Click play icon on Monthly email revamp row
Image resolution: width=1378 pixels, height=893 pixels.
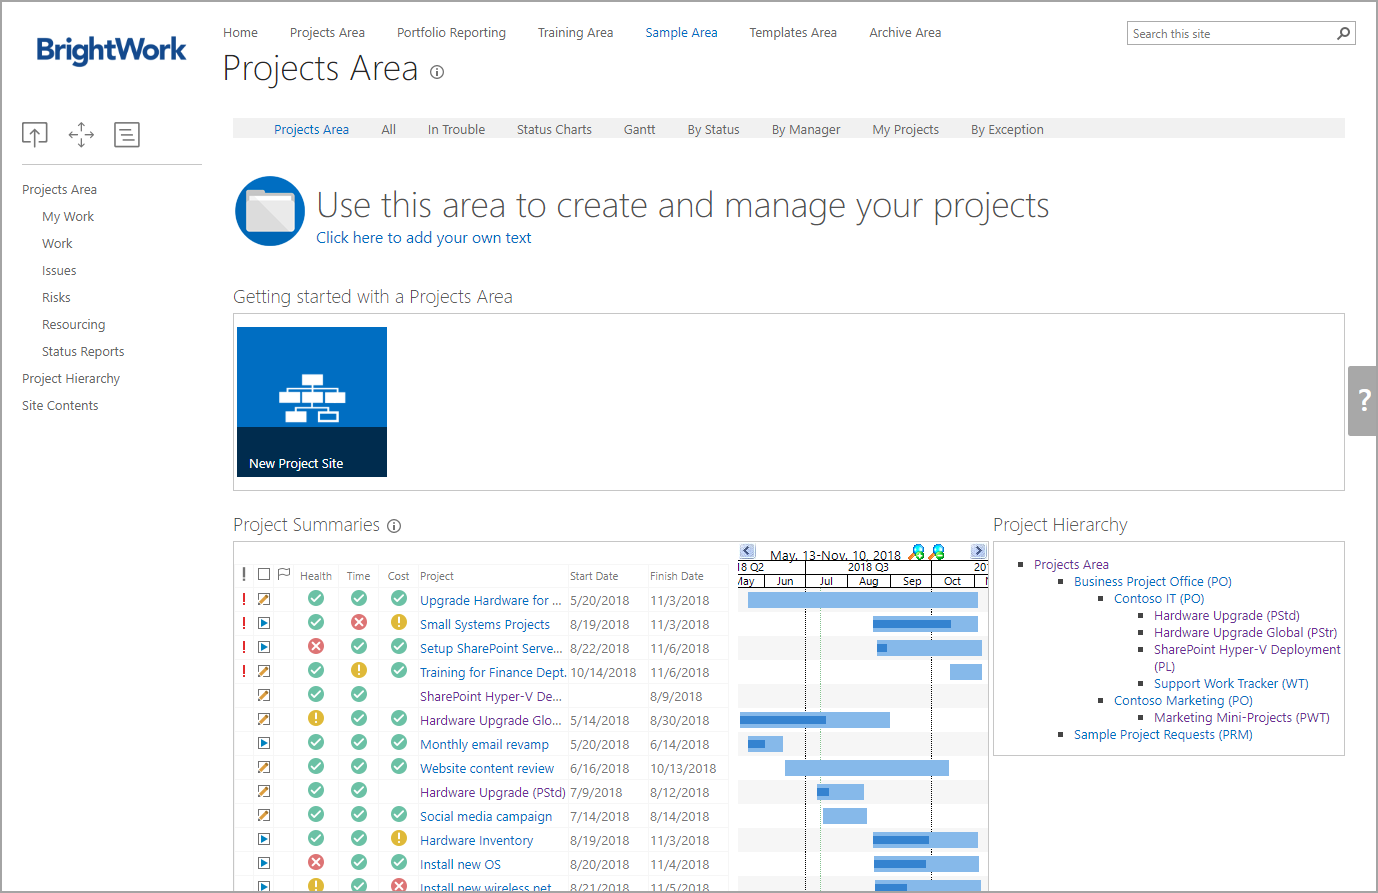pyautogui.click(x=264, y=743)
